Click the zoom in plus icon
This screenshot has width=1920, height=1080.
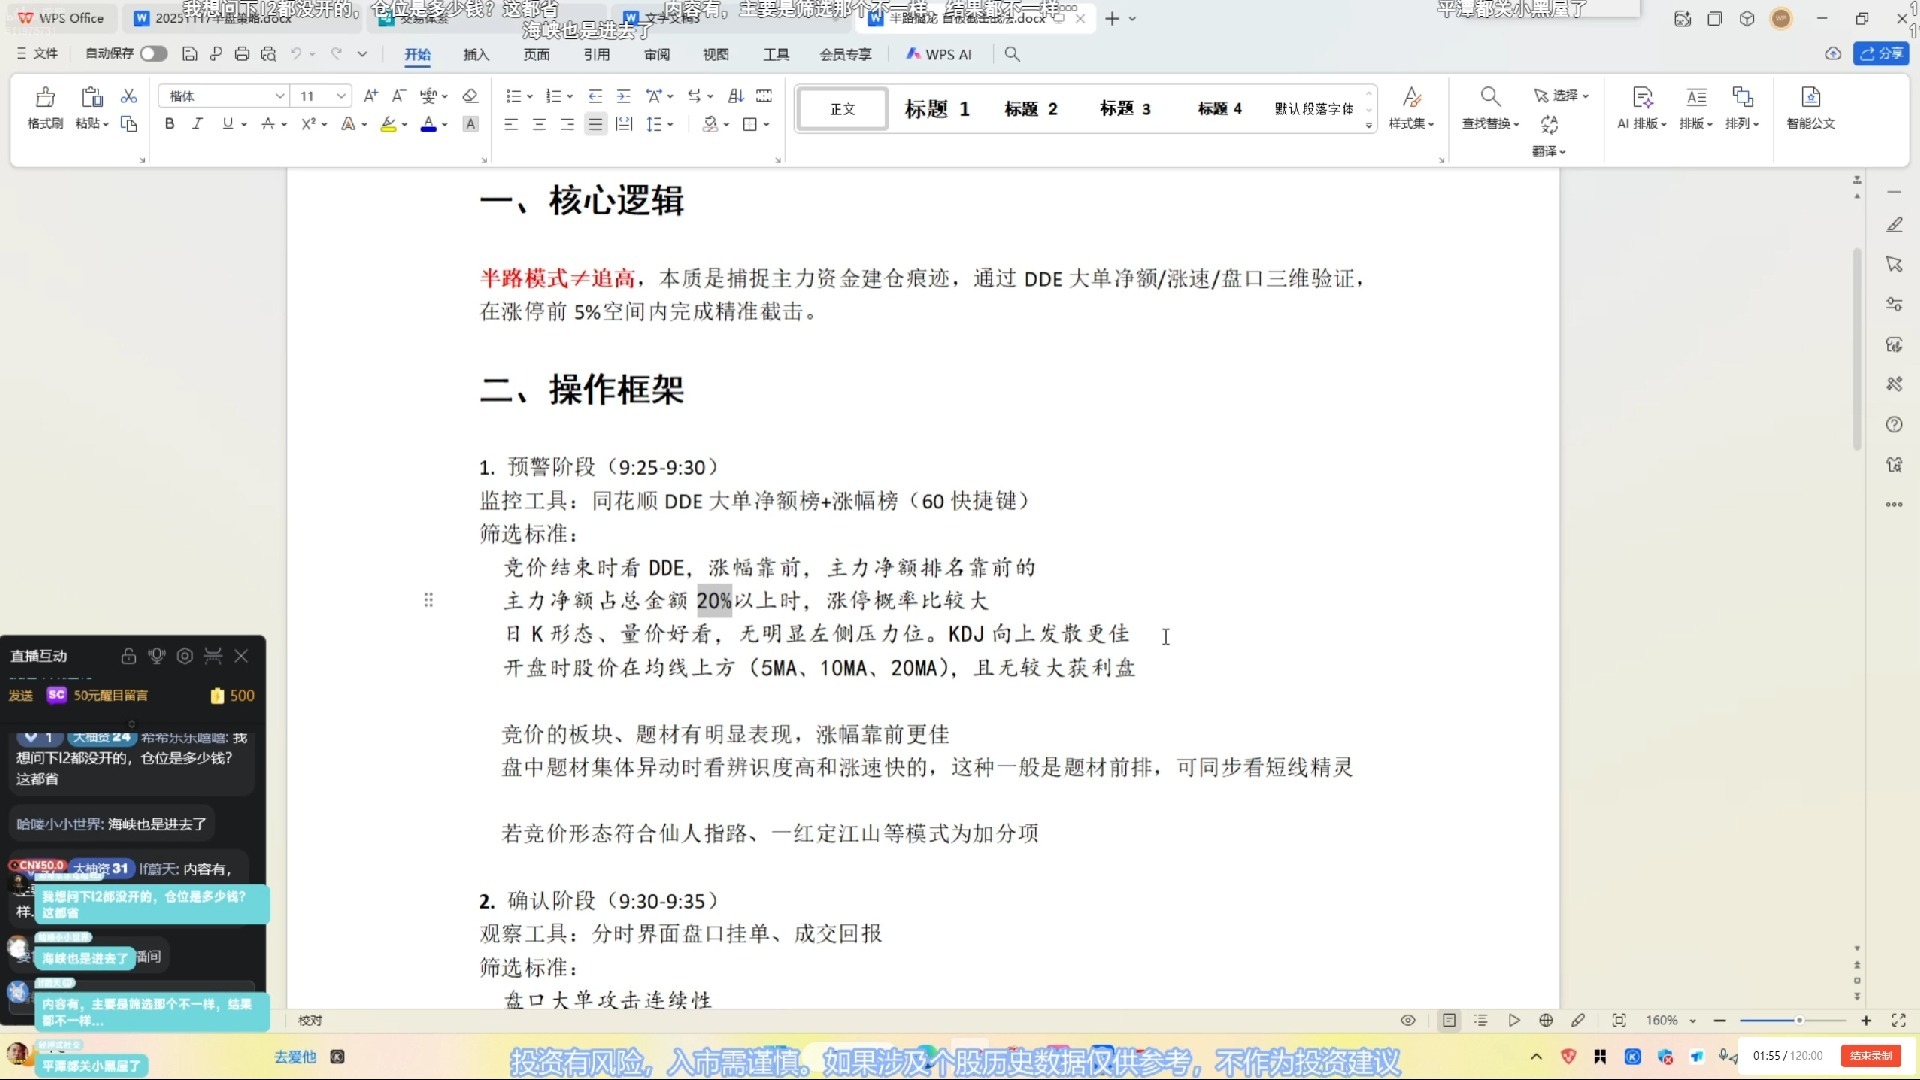pos(1866,1020)
